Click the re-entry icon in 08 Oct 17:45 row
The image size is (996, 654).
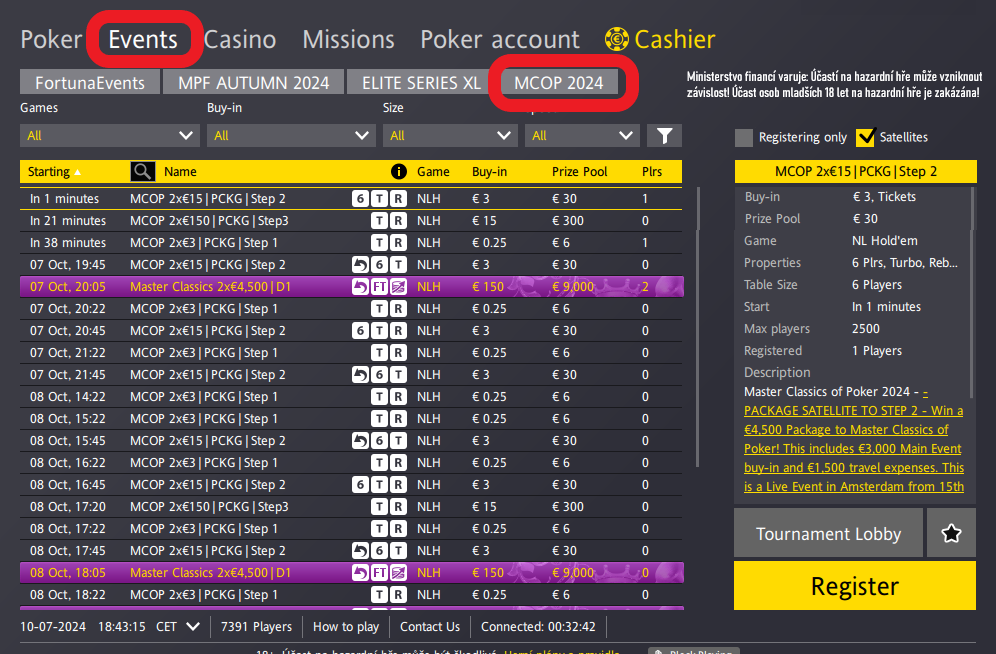(x=360, y=551)
